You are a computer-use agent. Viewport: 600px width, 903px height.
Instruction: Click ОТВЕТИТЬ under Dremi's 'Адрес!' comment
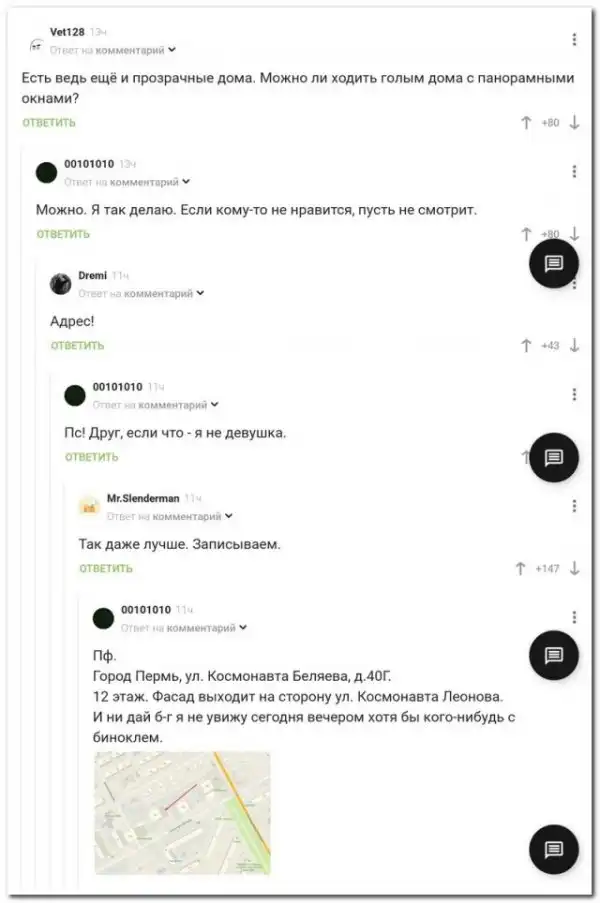click(x=77, y=346)
